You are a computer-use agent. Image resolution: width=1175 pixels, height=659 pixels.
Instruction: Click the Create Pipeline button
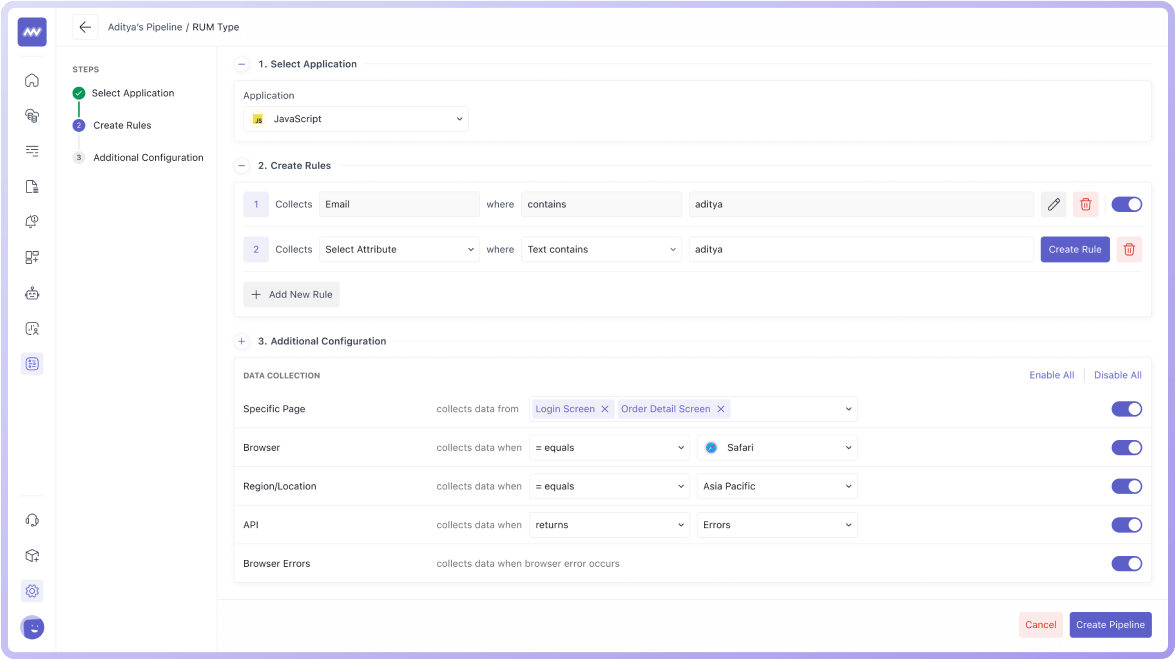pos(1110,625)
